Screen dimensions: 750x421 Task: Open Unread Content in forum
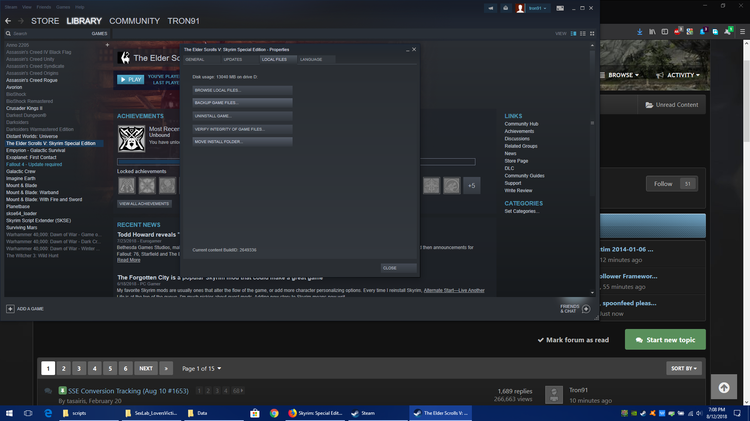672,105
